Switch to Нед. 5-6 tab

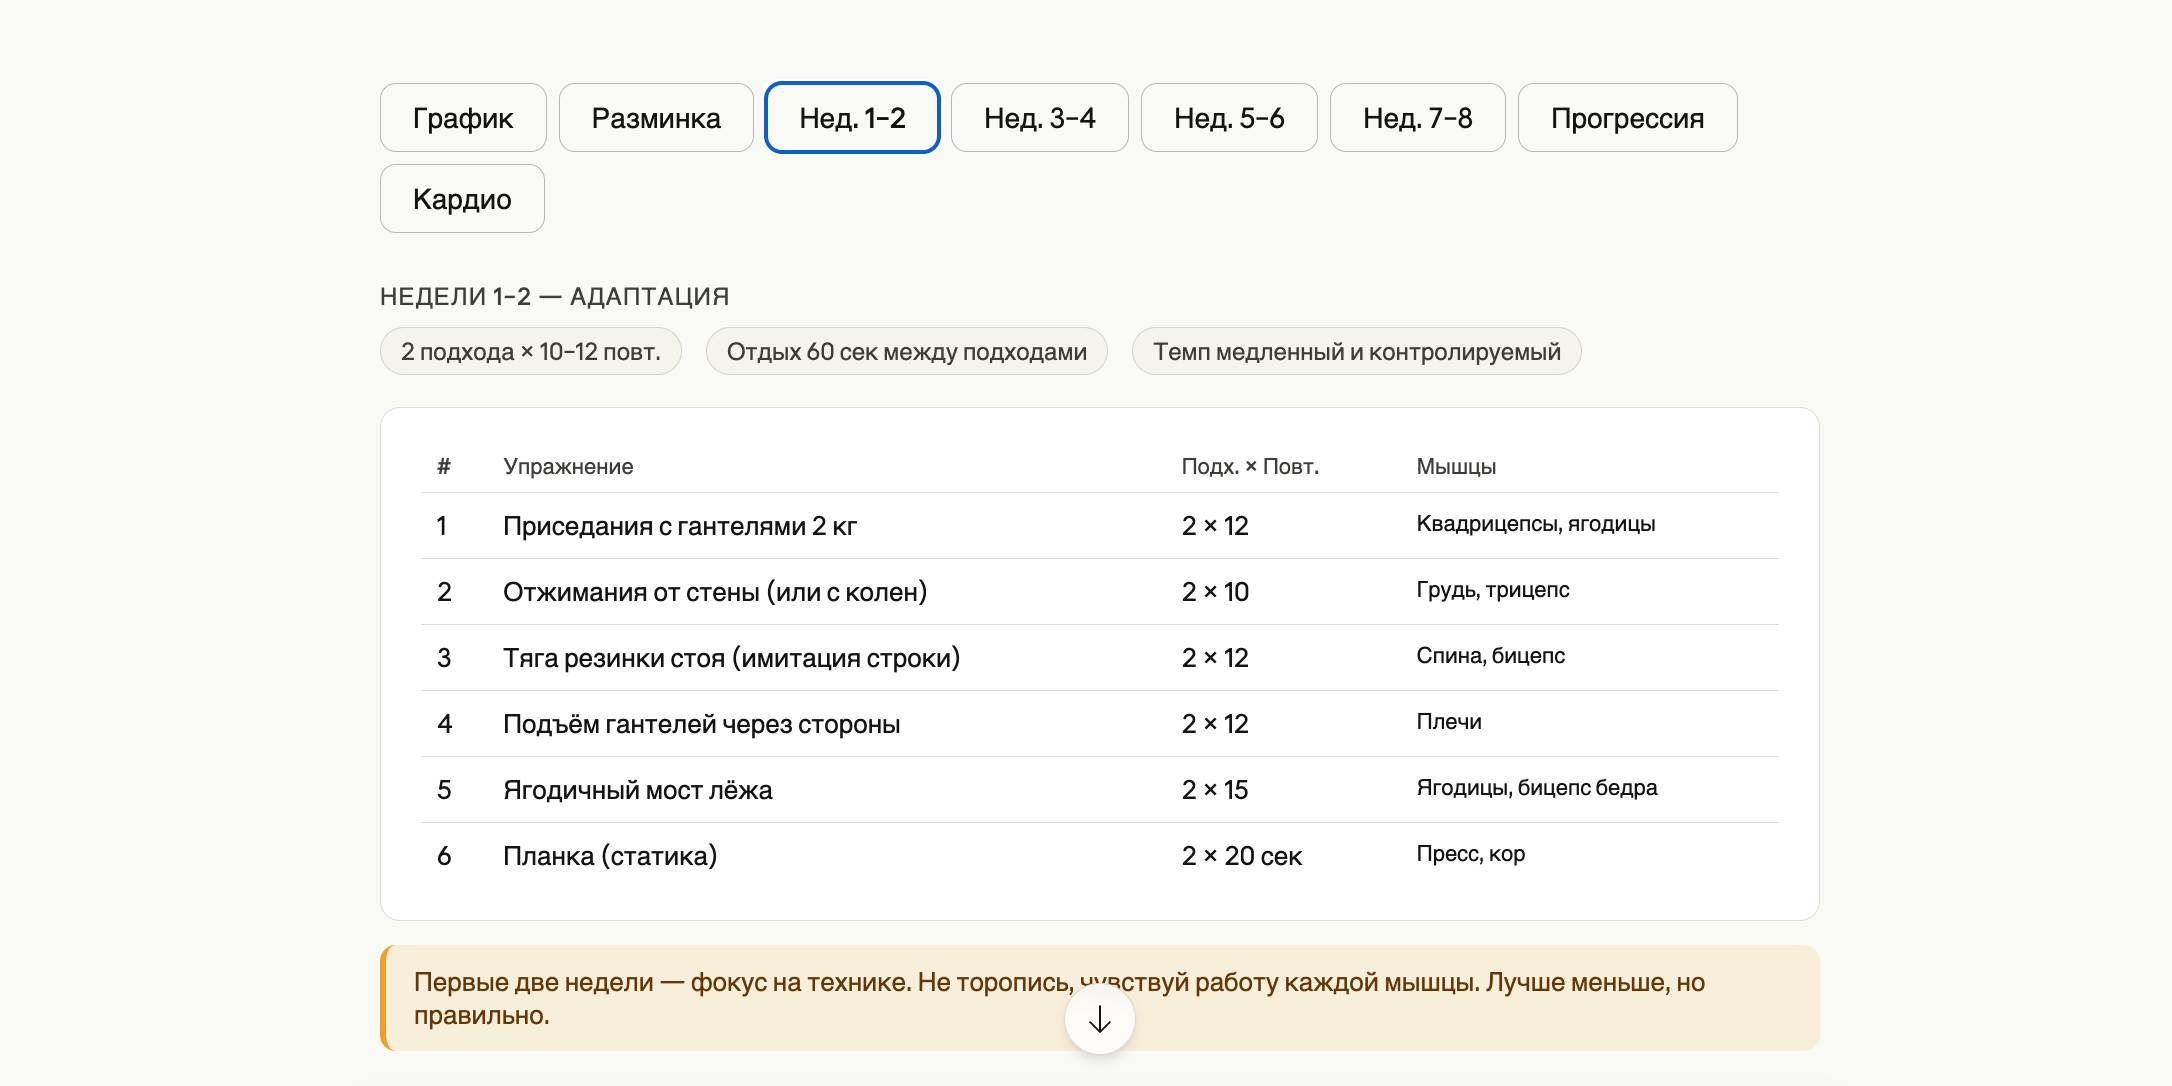pos(1229,118)
